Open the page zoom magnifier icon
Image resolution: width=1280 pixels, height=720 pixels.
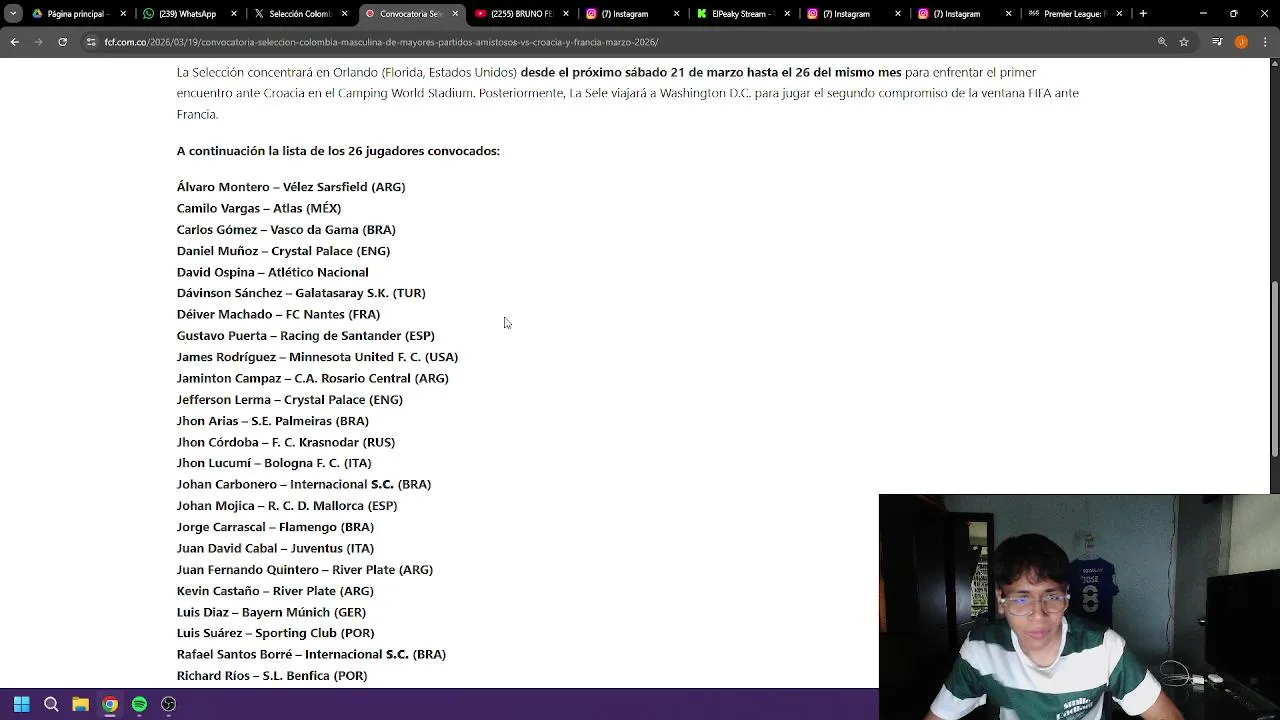coord(1162,42)
